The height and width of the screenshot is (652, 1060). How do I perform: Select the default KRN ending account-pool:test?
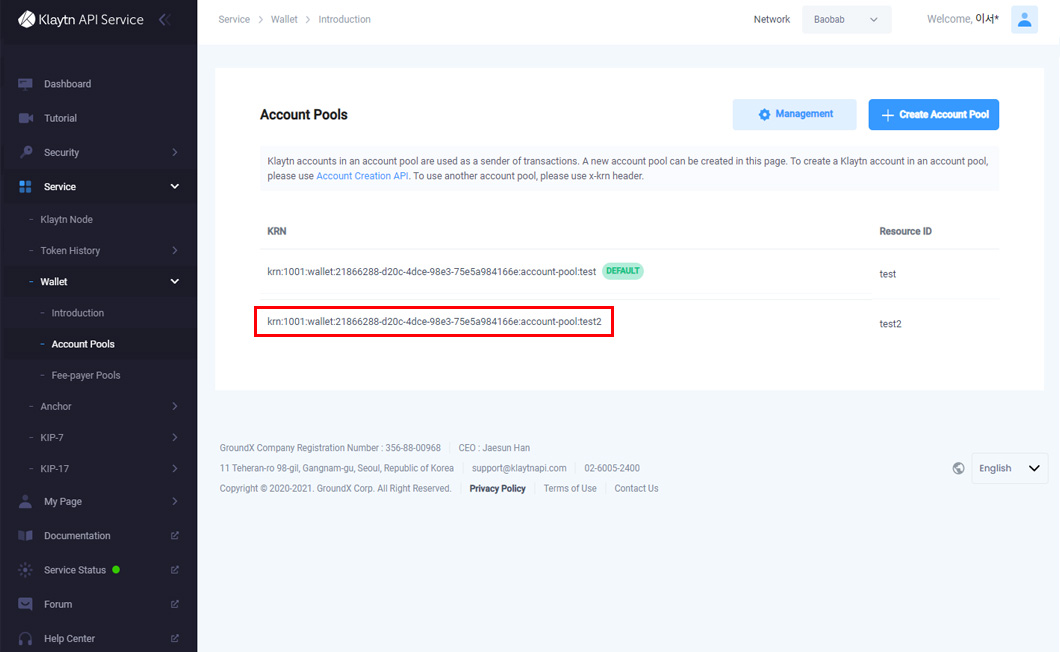[x=431, y=272]
